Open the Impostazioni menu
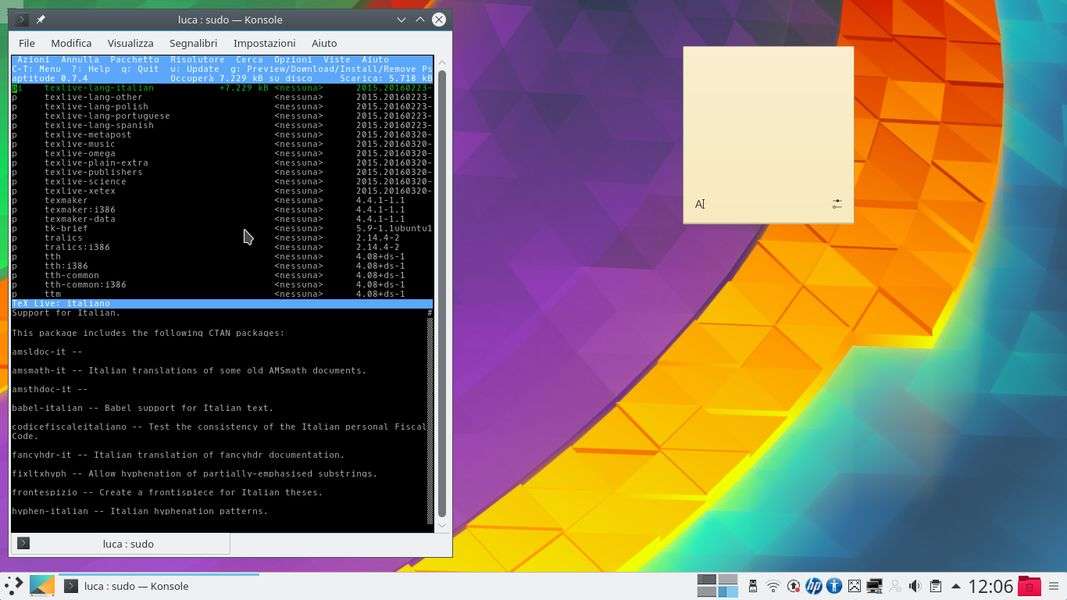 264,43
